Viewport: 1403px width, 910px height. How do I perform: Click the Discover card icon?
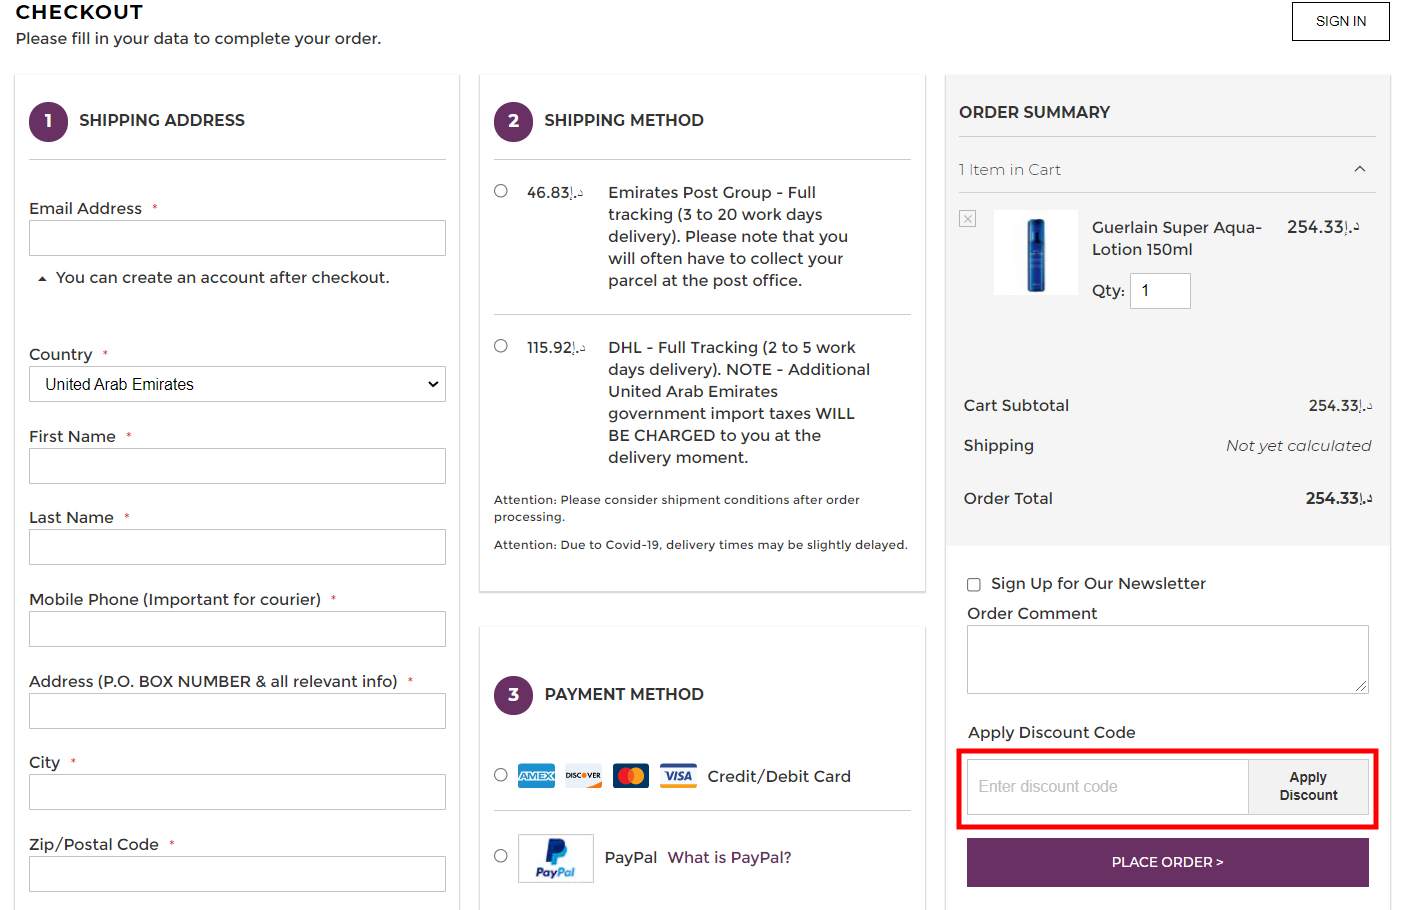583,775
